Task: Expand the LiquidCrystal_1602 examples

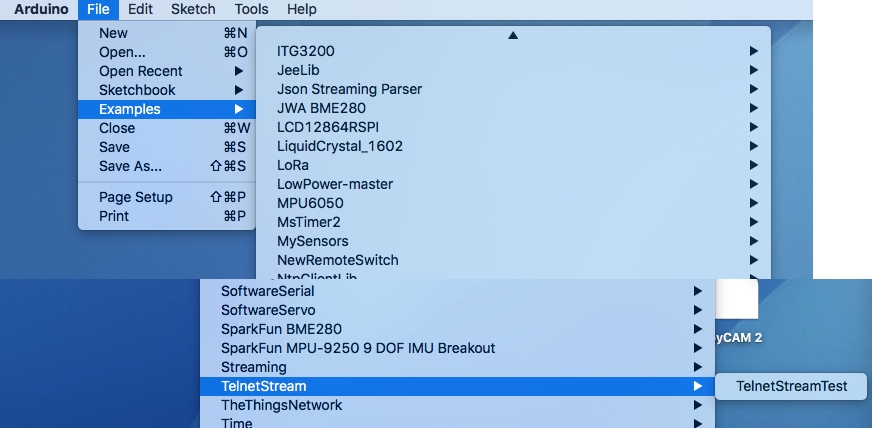Action: point(340,146)
